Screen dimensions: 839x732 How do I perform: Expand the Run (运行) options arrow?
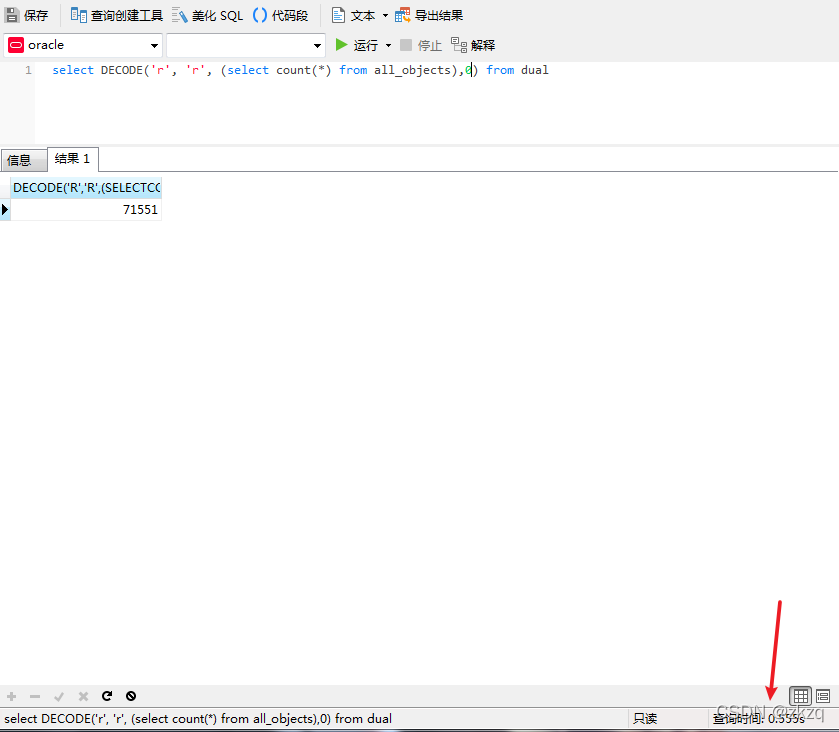click(x=388, y=45)
